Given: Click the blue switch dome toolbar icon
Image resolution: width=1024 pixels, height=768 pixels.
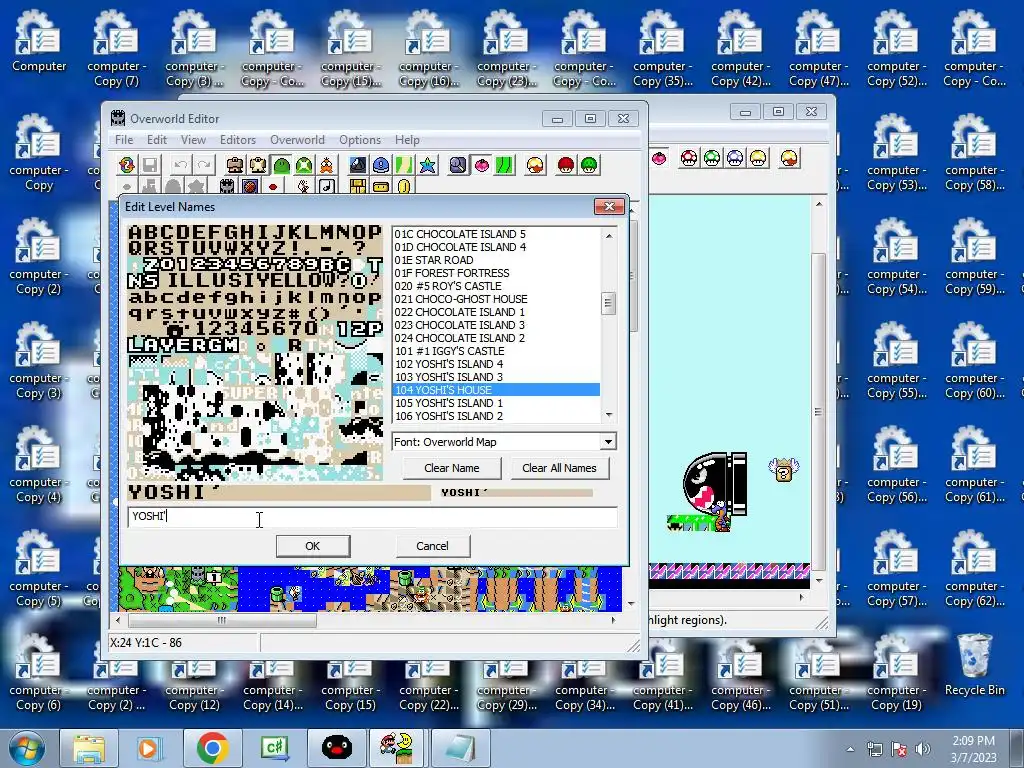Looking at the screenshot, I should (x=381, y=165).
